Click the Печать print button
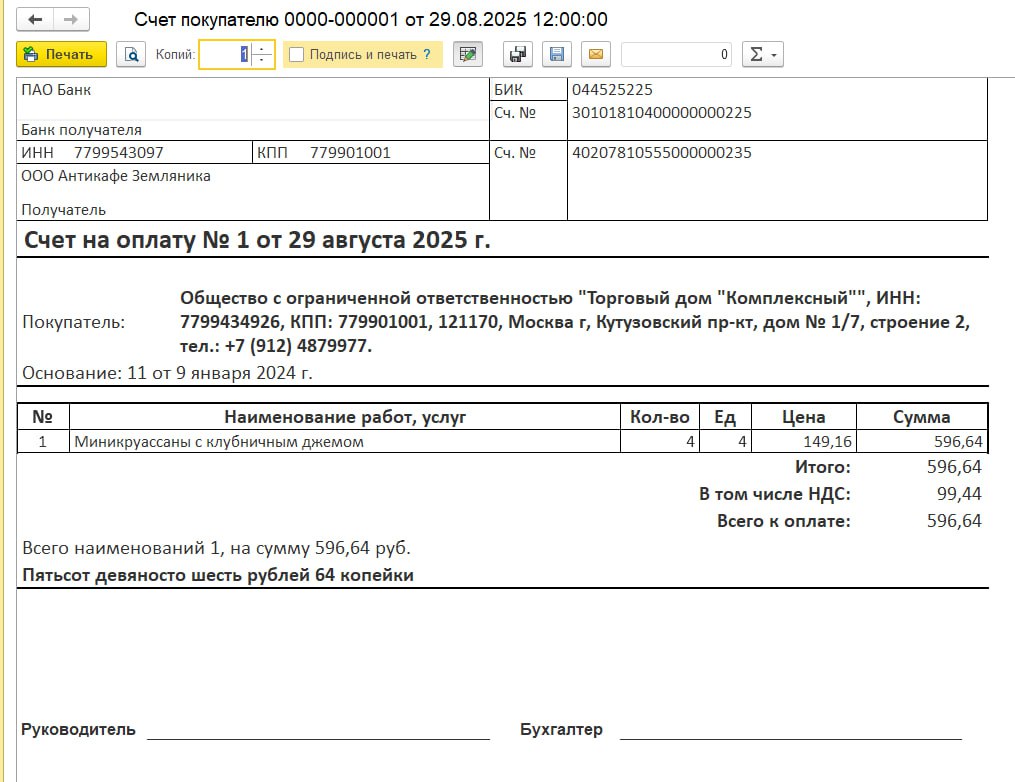 coord(61,54)
